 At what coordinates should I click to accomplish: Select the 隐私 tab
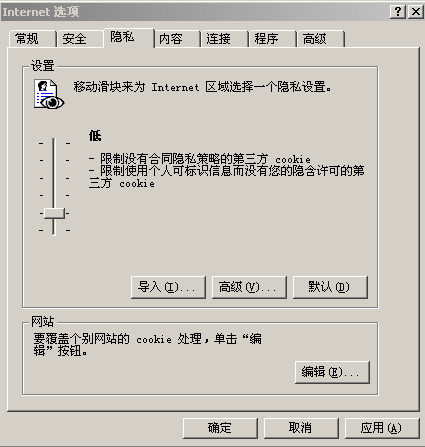pyautogui.click(x=129, y=38)
